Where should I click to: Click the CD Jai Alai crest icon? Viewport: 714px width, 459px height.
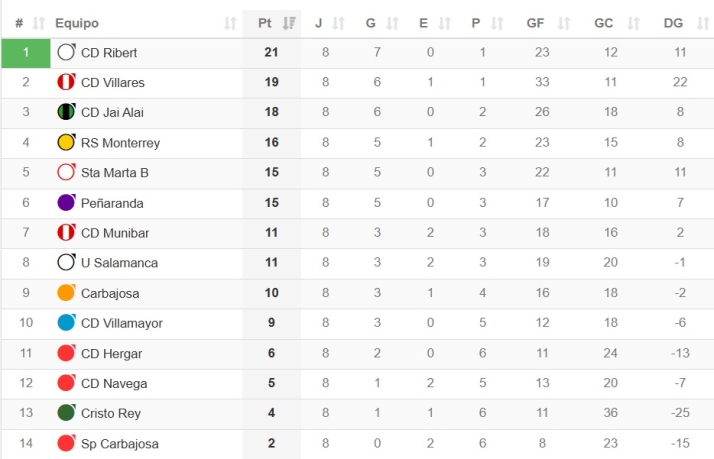(66, 112)
